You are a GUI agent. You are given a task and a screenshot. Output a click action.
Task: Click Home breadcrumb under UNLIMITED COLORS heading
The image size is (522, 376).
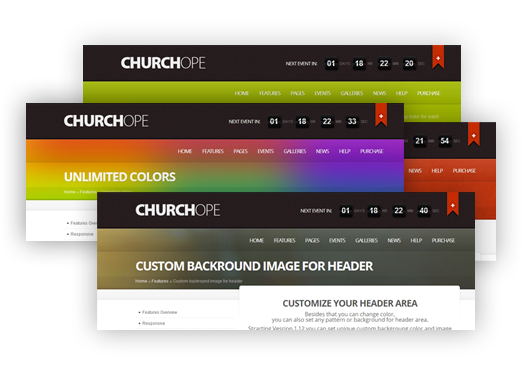pos(69,192)
